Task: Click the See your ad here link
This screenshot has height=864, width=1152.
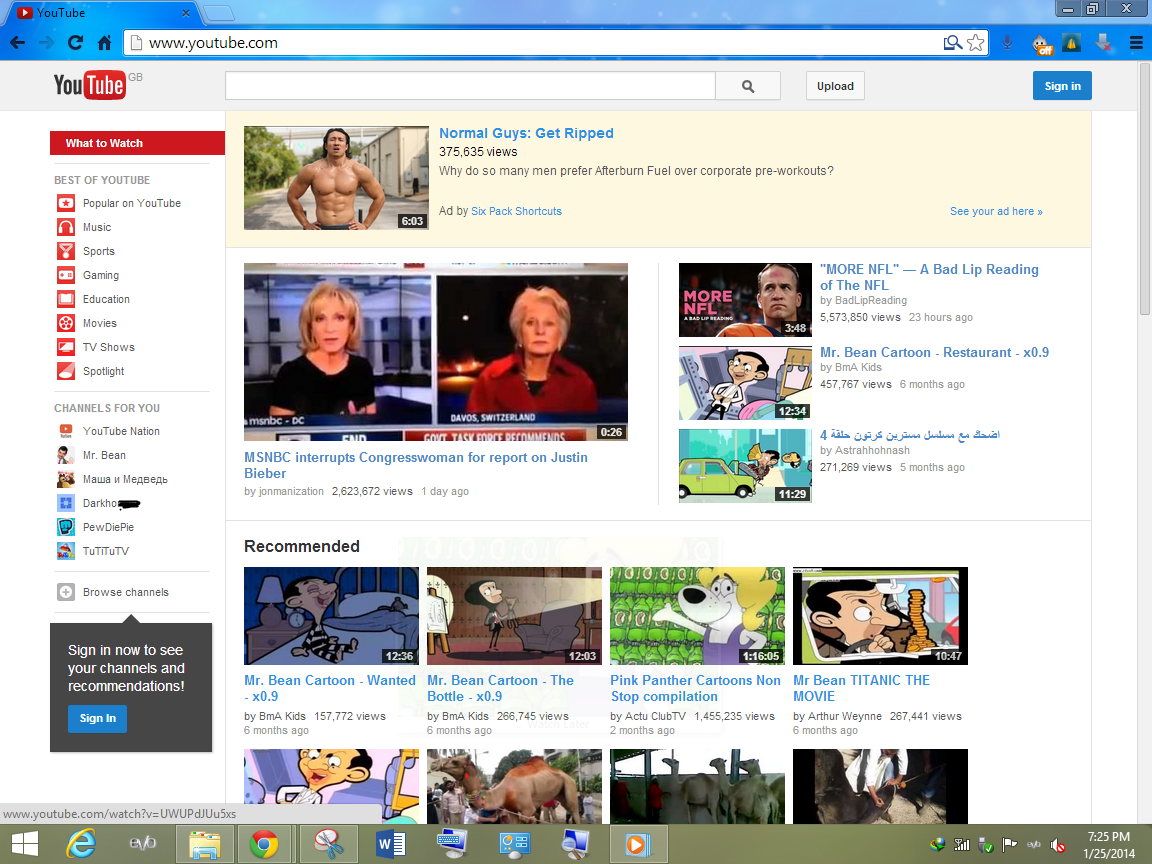Action: click(x=996, y=212)
